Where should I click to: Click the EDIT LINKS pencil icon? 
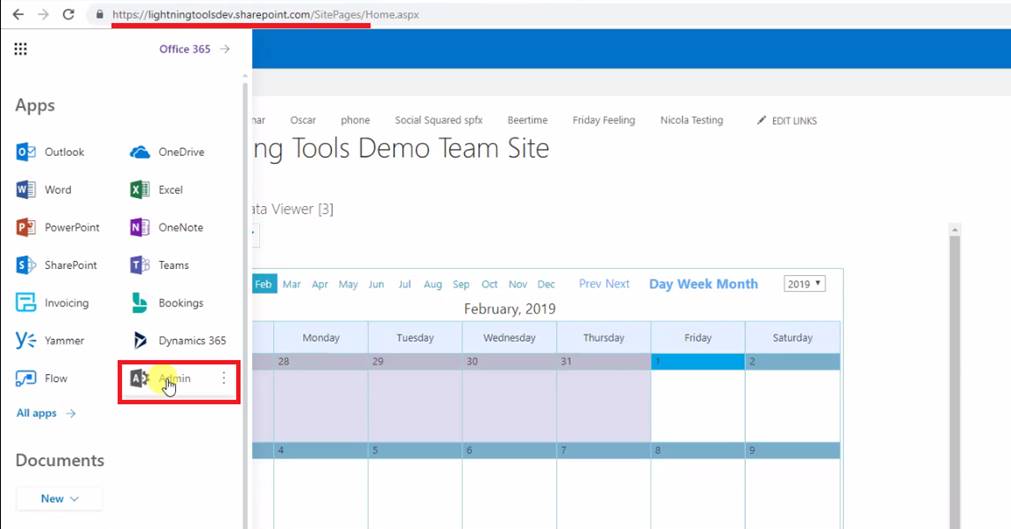pyautogui.click(x=761, y=120)
